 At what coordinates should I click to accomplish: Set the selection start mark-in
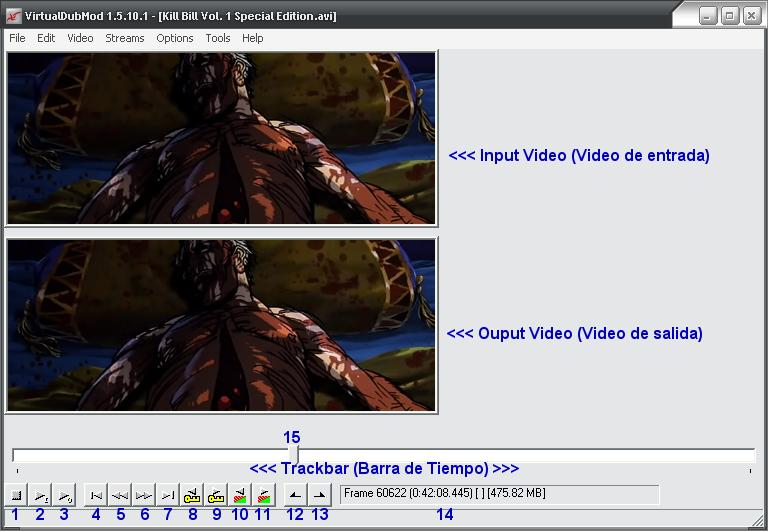[x=295, y=495]
